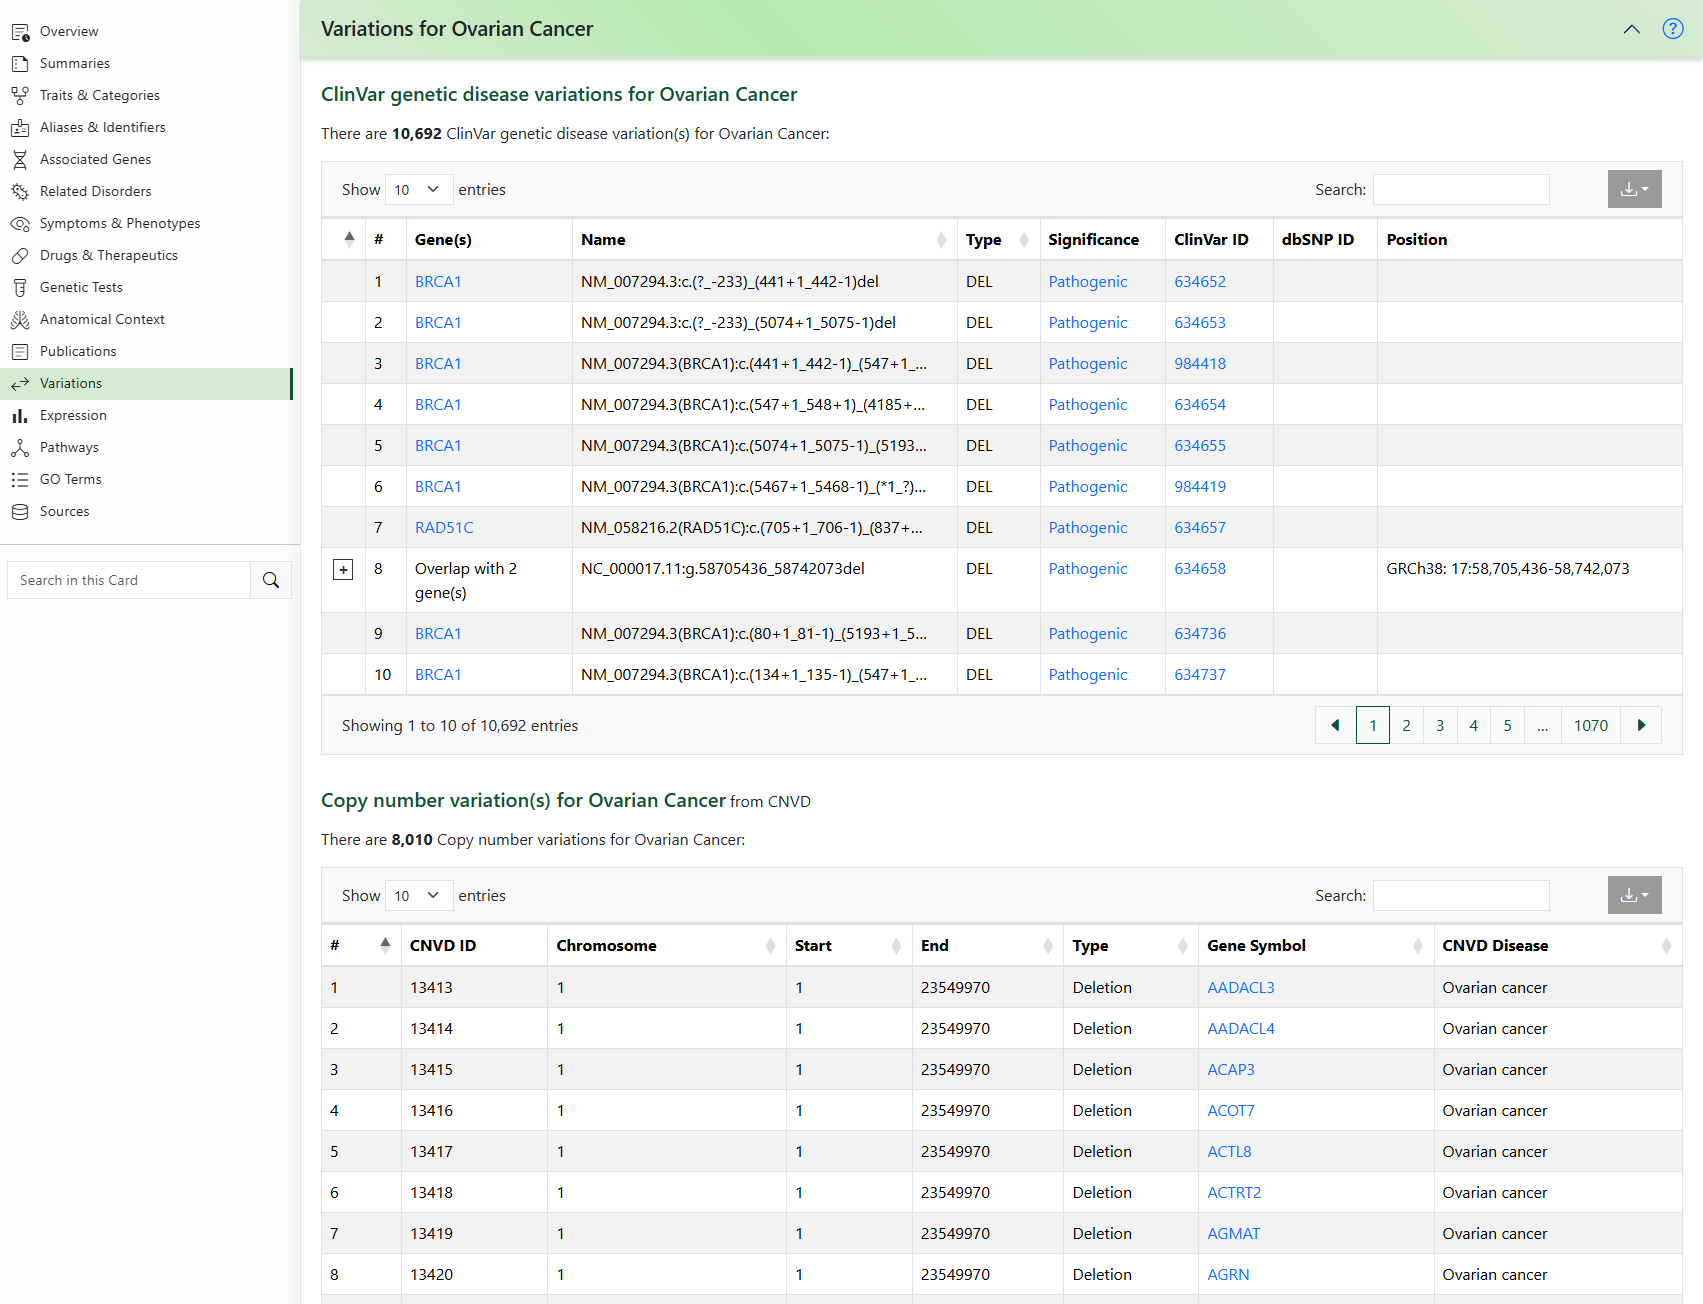Open copy number entries-per-page dropdown
This screenshot has width=1703, height=1304.
[418, 896]
